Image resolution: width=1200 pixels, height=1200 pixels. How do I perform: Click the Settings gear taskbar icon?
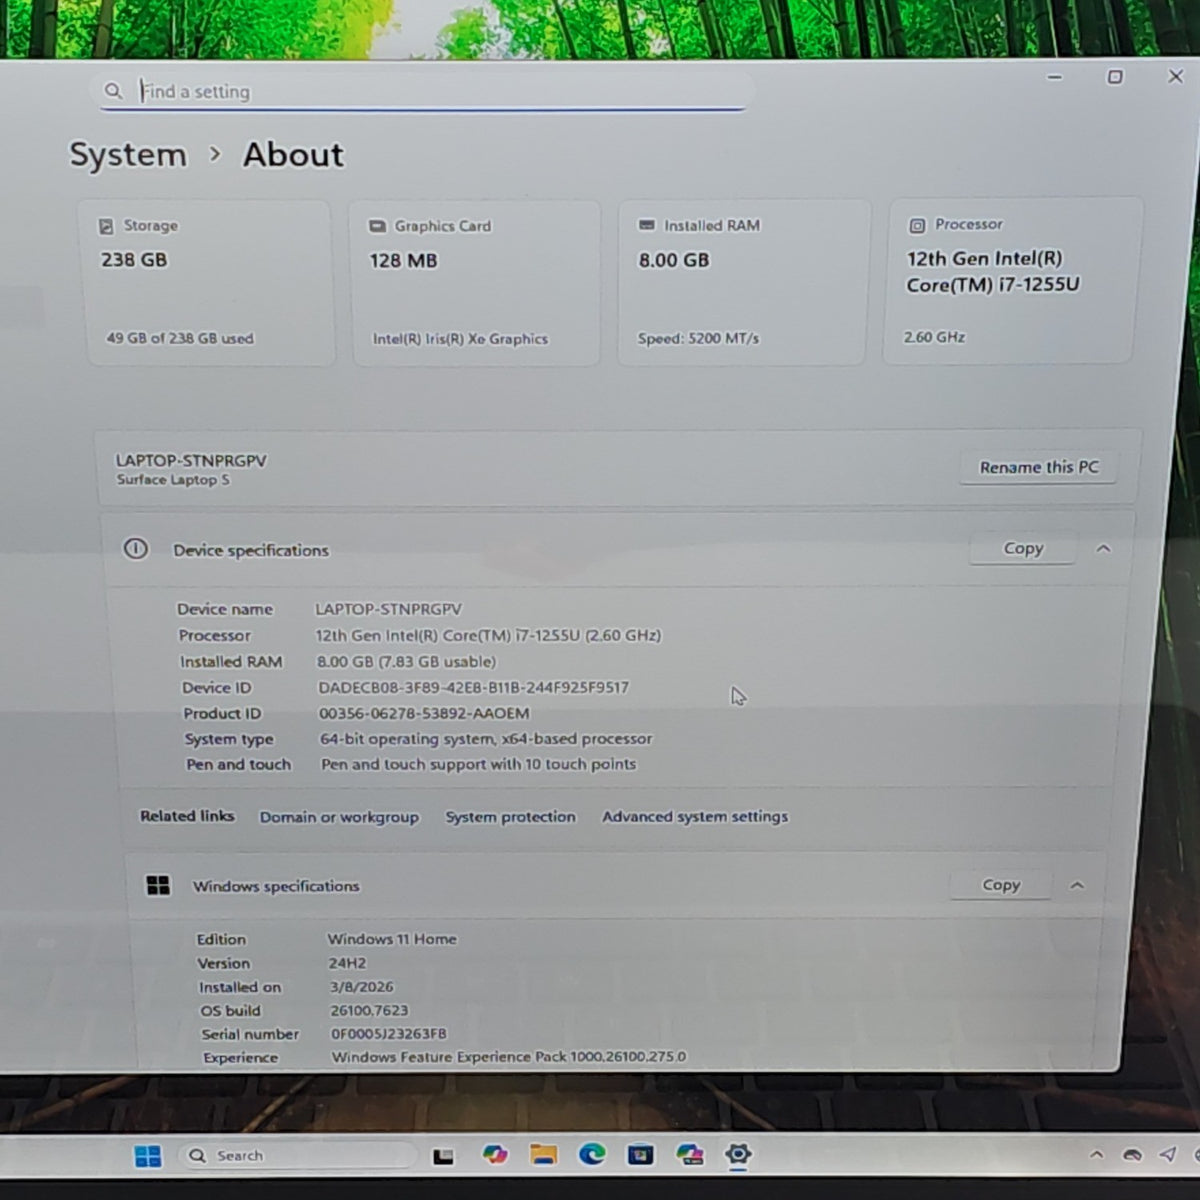click(x=738, y=1154)
